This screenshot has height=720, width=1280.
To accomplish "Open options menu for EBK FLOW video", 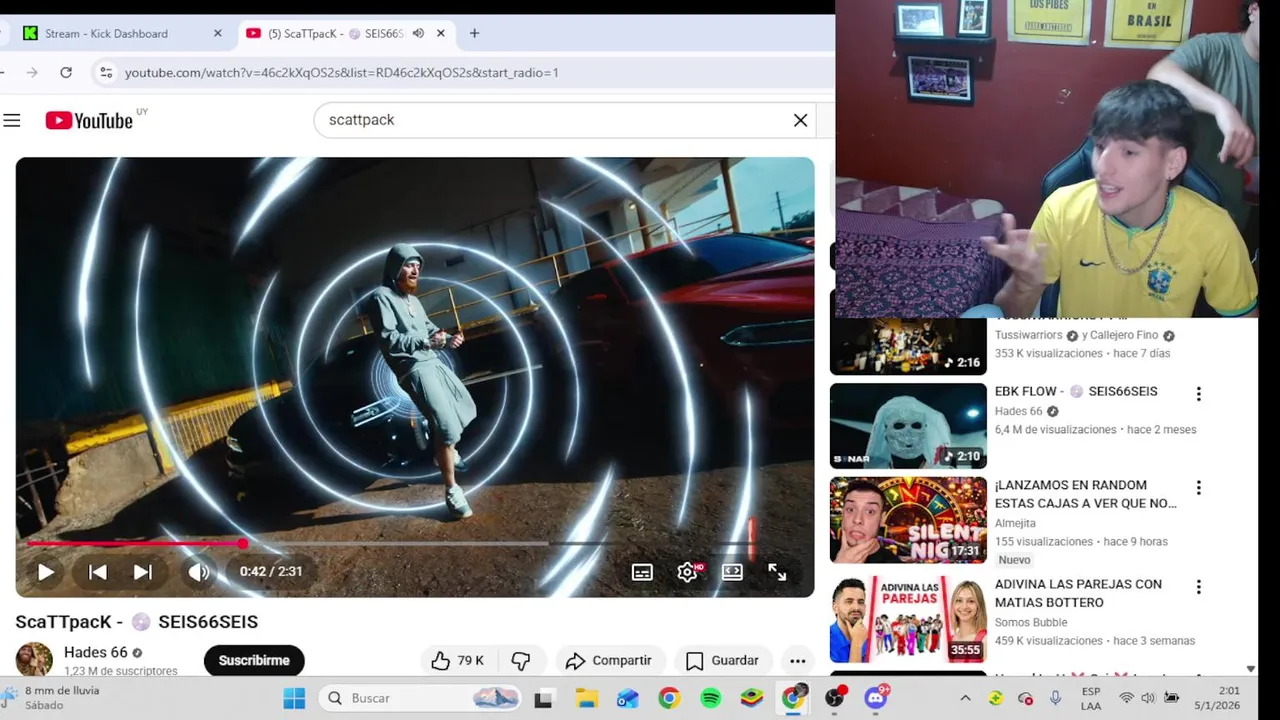I will pos(1198,394).
